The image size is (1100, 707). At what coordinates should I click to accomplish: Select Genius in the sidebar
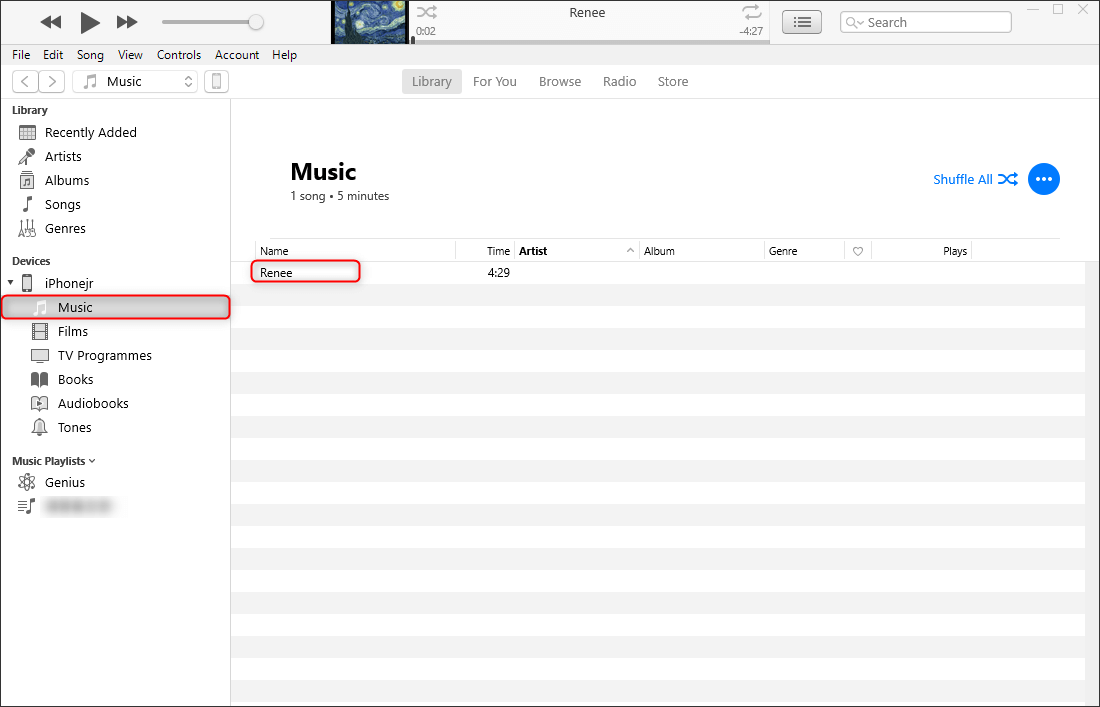coord(65,482)
